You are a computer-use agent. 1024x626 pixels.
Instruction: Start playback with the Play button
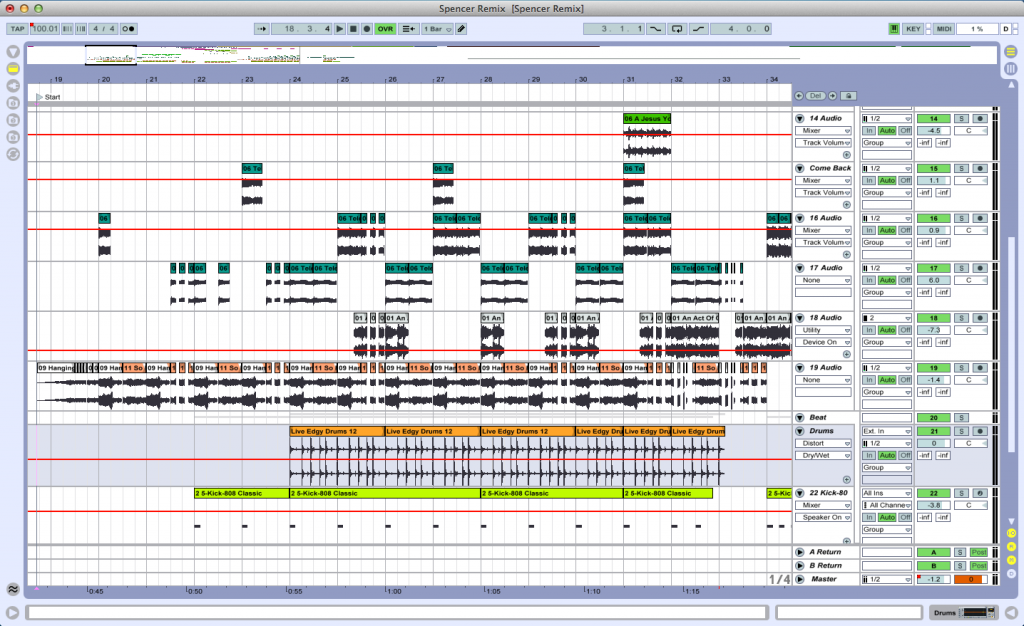coord(340,29)
